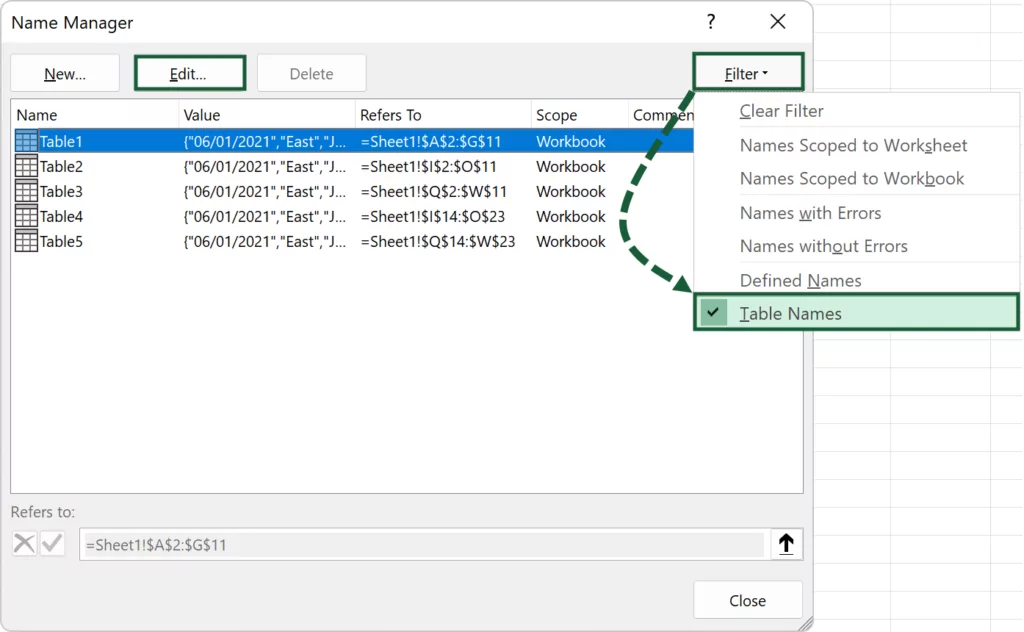Image resolution: width=1024 pixels, height=632 pixels.
Task: Choose Clear Filter from the menu
Action: 781,111
